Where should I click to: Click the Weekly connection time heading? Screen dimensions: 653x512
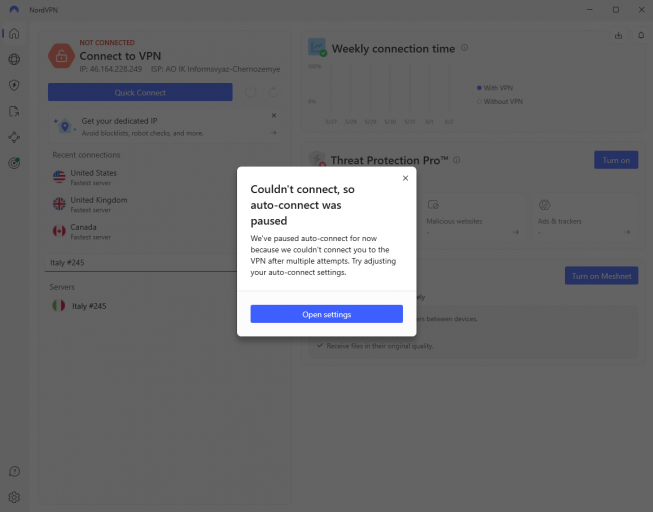point(393,49)
